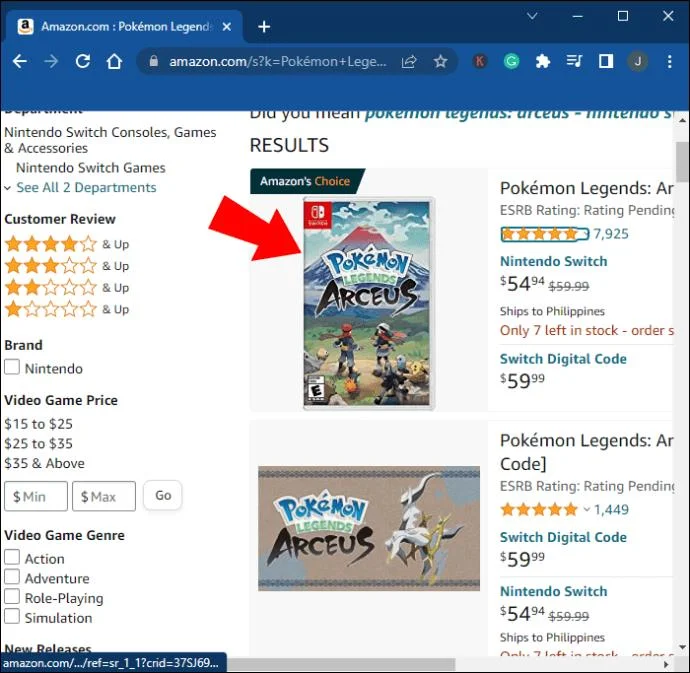
Task: Open the J profile avatar
Action: (x=637, y=61)
